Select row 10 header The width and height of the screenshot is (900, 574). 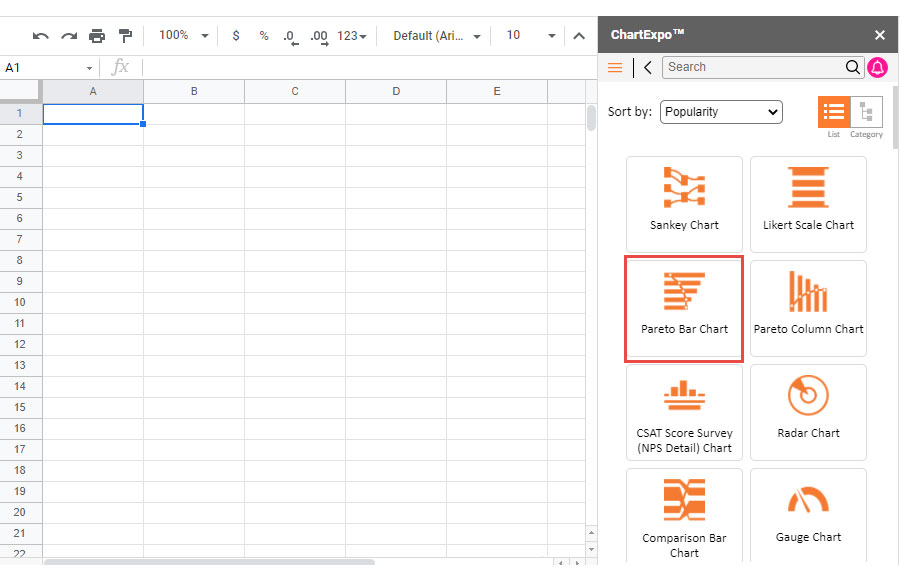pyautogui.click(x=21, y=302)
